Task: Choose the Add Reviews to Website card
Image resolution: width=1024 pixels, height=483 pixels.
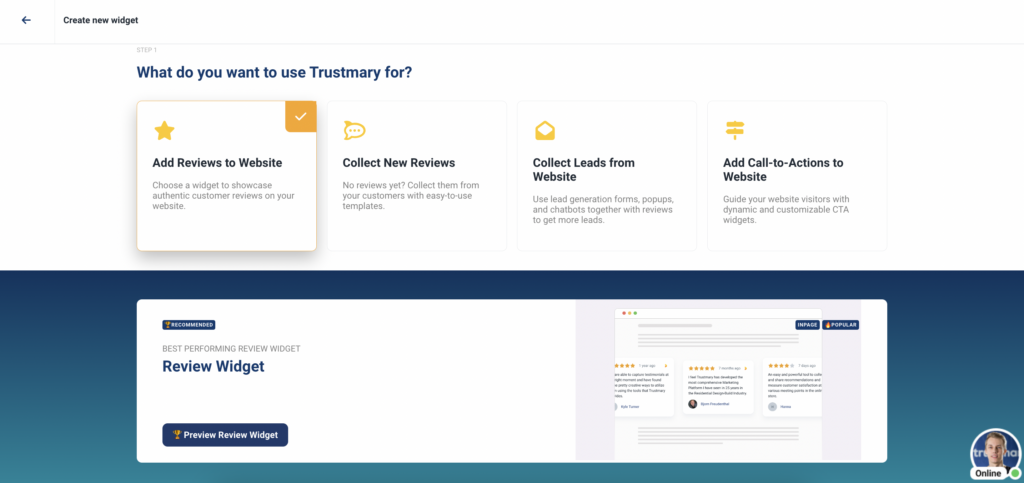Action: coord(227,176)
